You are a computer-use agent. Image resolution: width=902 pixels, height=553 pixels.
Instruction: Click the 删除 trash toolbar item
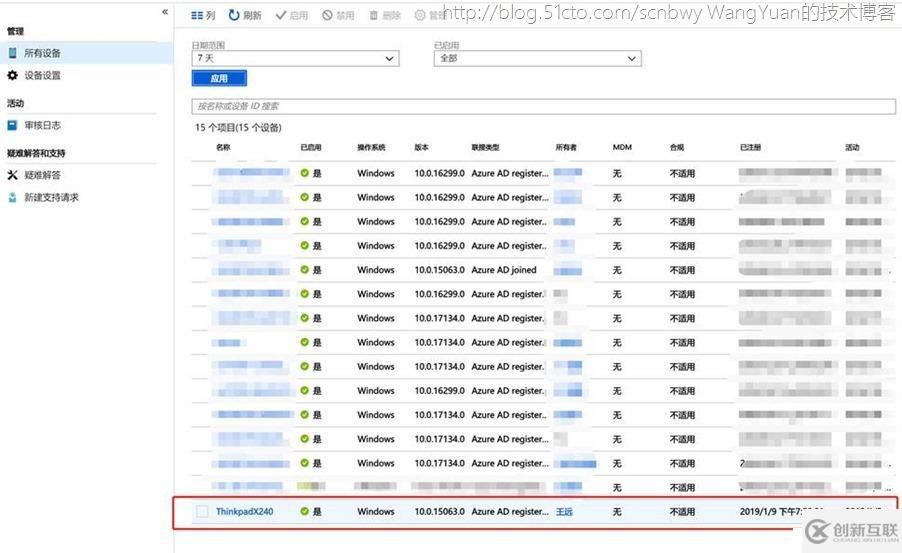coord(385,16)
